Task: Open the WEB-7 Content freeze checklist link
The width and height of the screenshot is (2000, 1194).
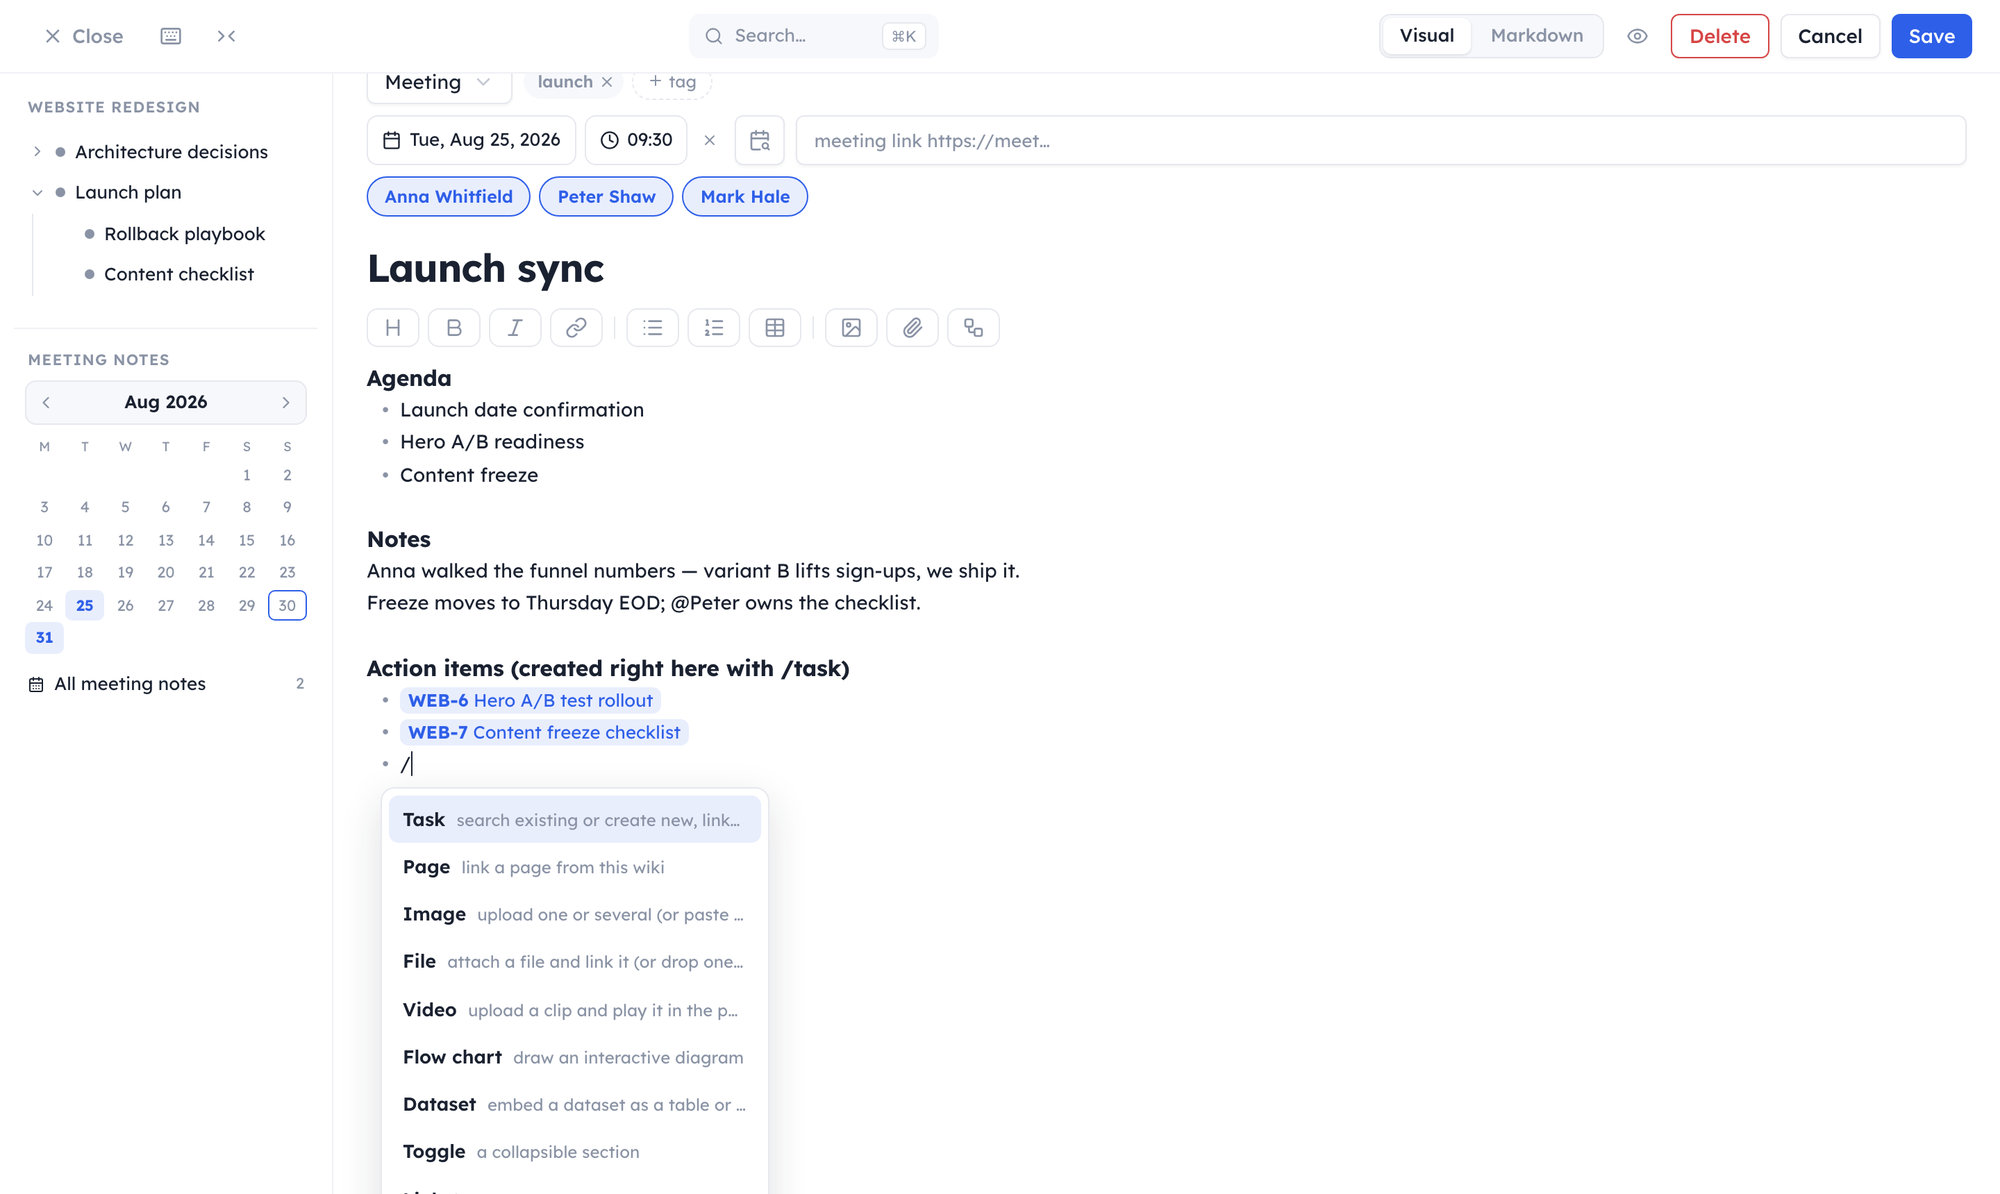Action: [x=544, y=733]
